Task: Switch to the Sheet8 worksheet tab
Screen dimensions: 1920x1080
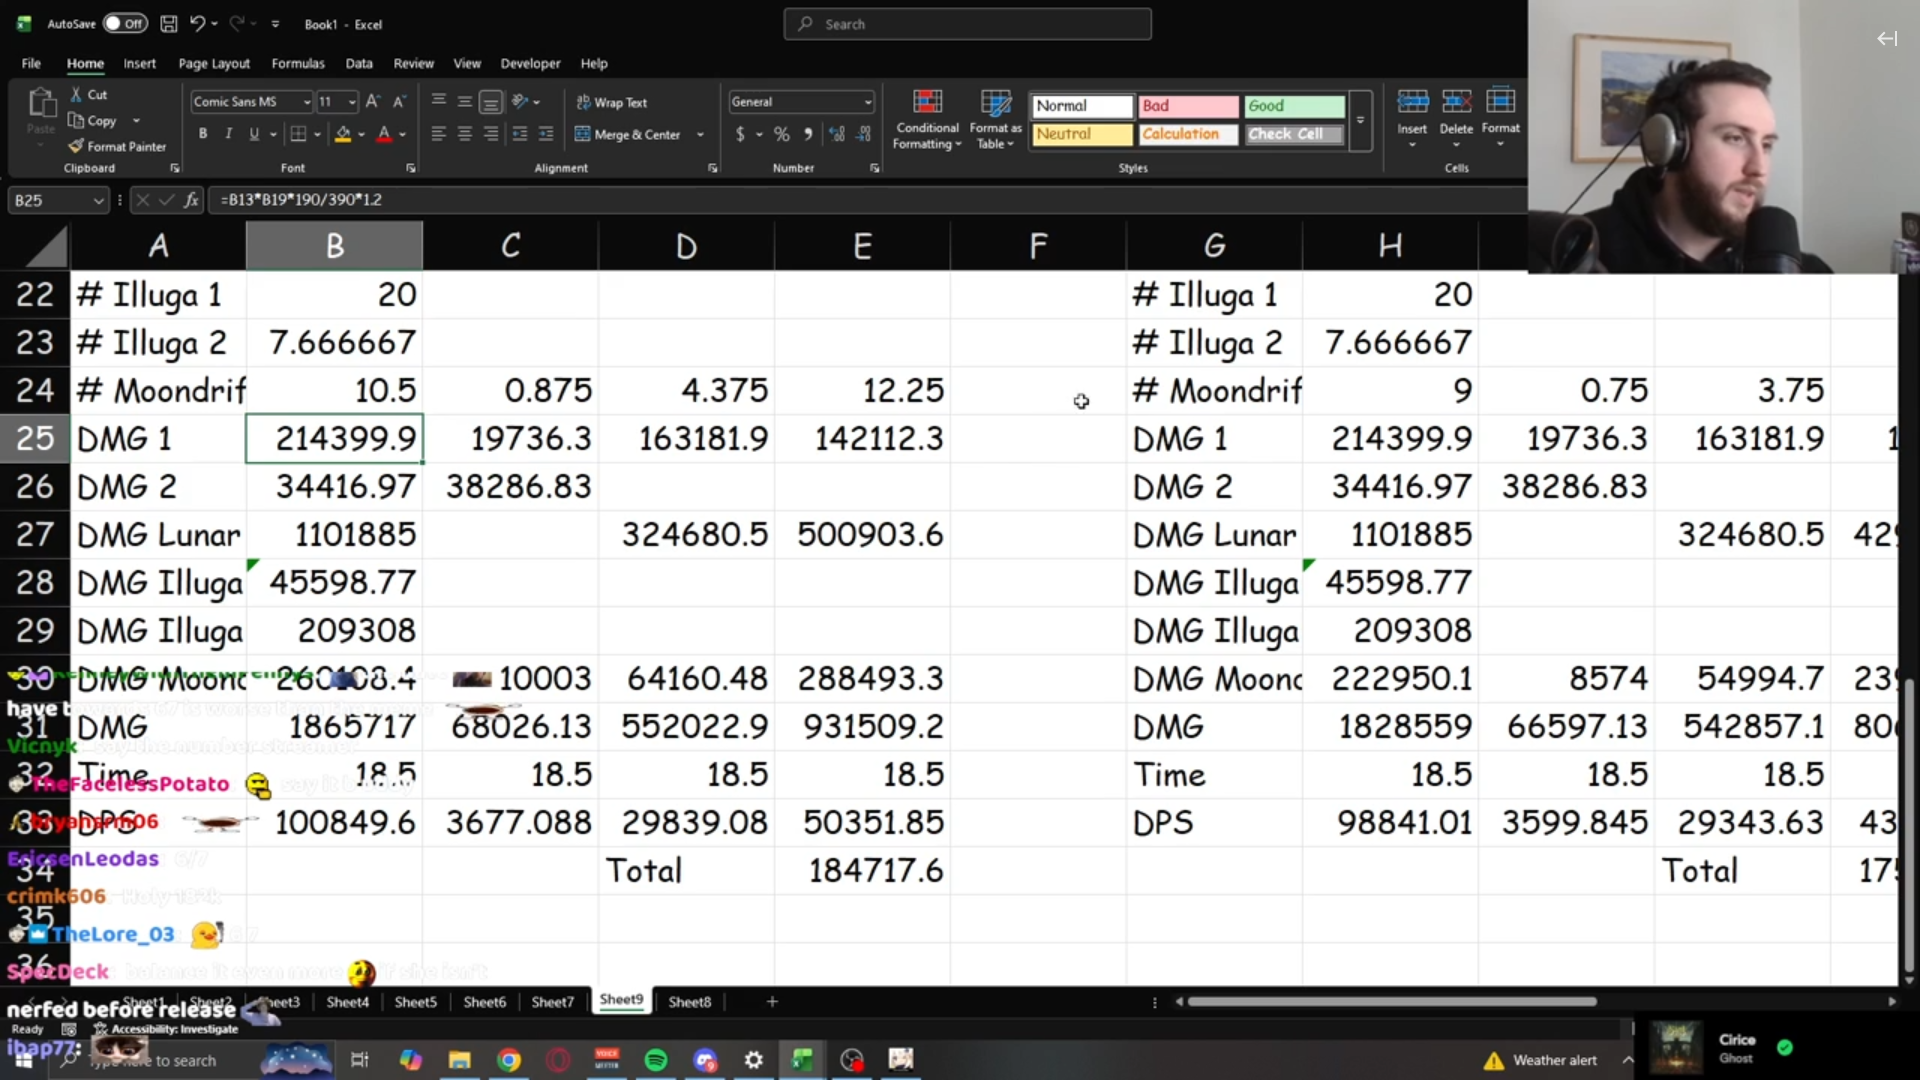Action: pos(689,1001)
